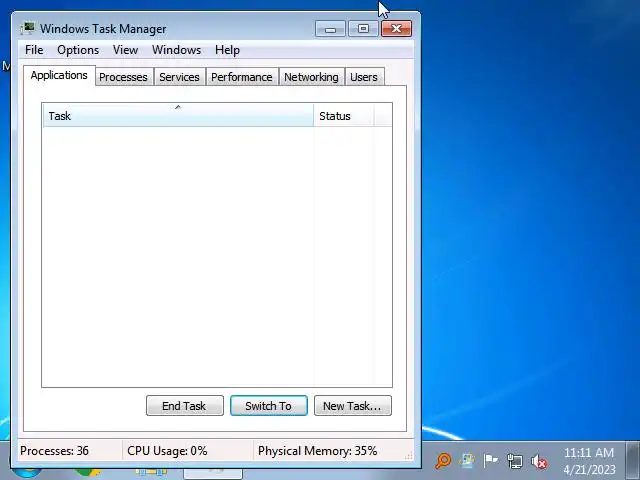
Task: Select the Applications tab
Action: (x=59, y=76)
